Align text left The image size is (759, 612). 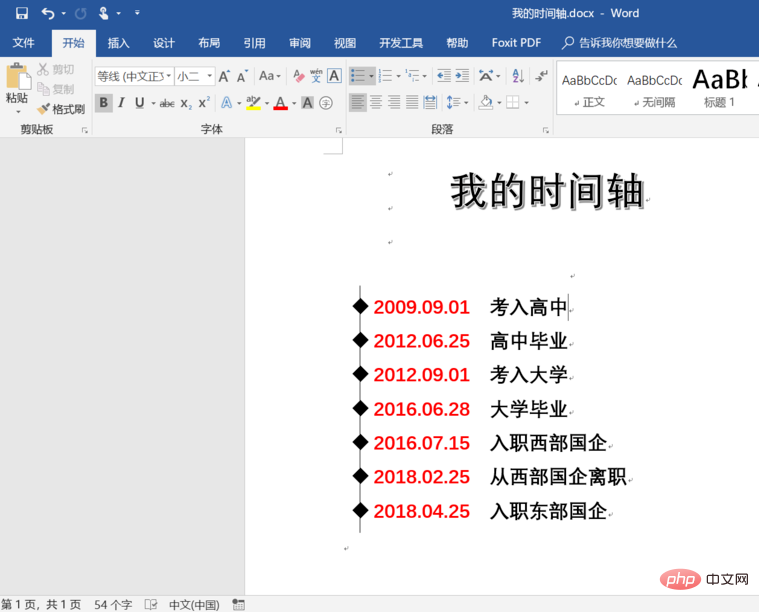[x=358, y=103]
